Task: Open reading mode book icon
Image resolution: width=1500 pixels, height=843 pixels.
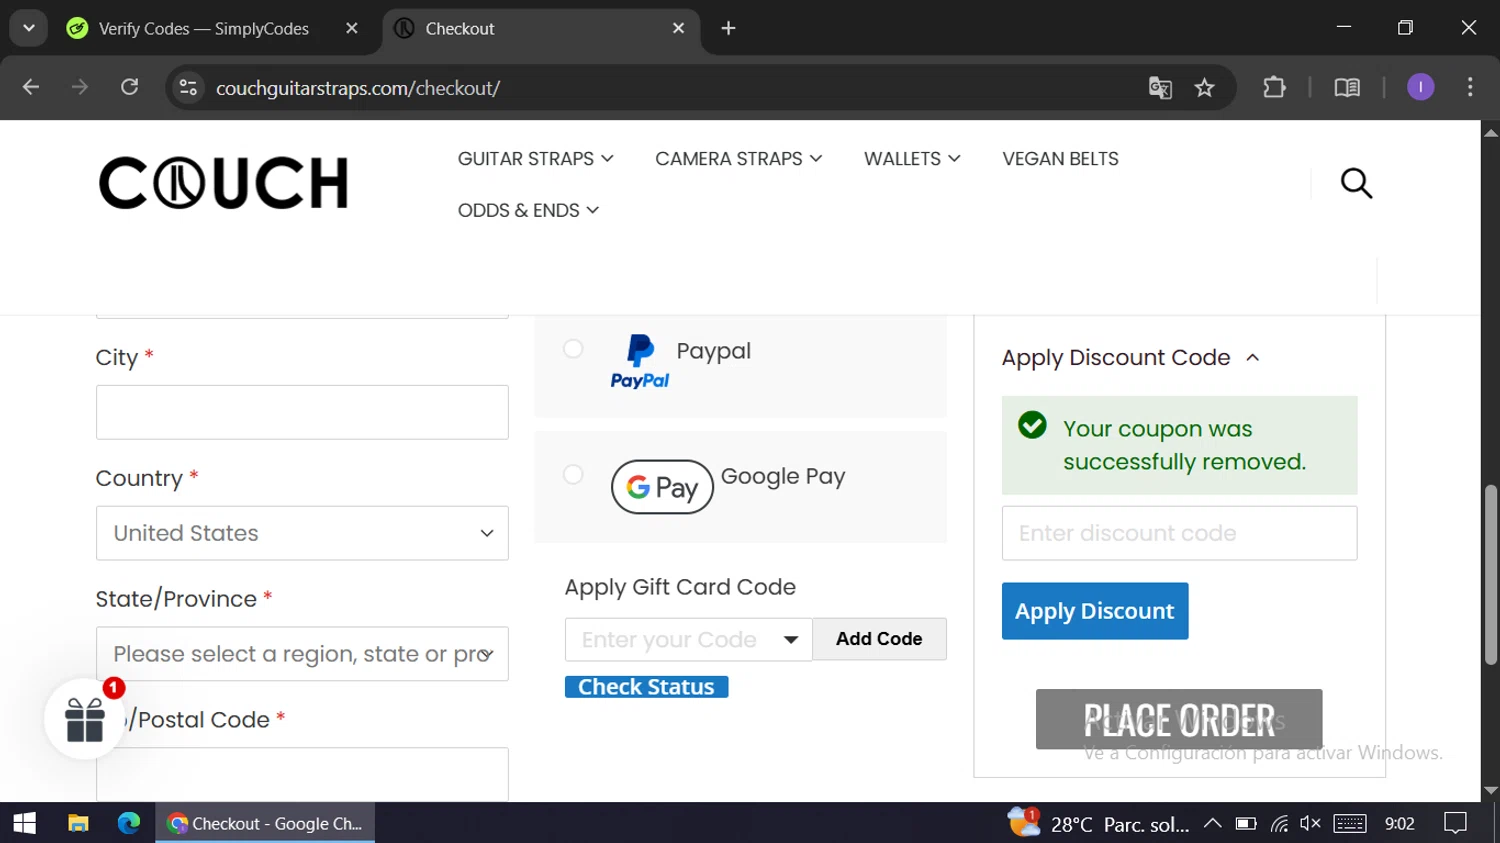Action: pos(1347,88)
